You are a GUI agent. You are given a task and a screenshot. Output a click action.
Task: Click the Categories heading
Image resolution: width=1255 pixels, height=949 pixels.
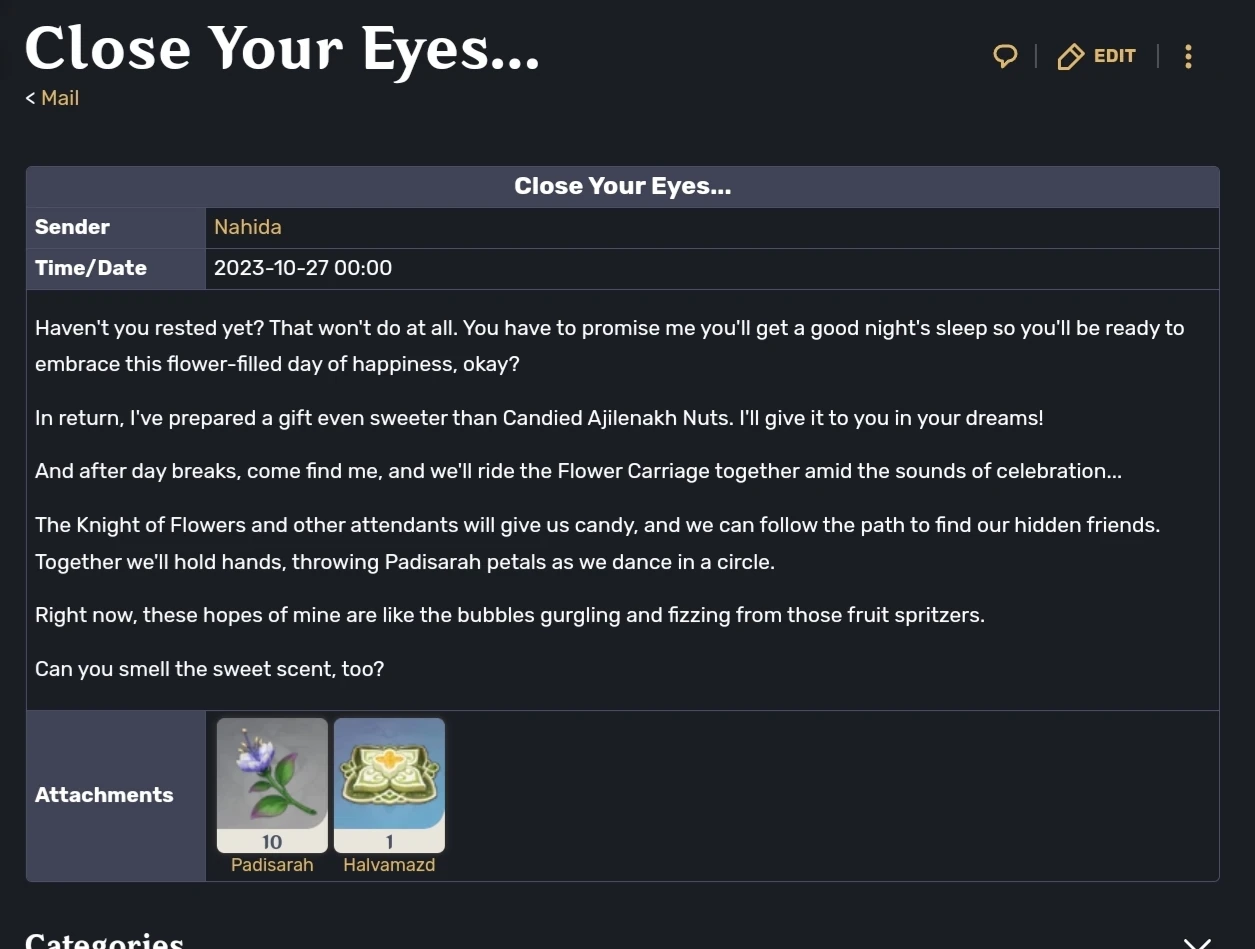coord(103,938)
